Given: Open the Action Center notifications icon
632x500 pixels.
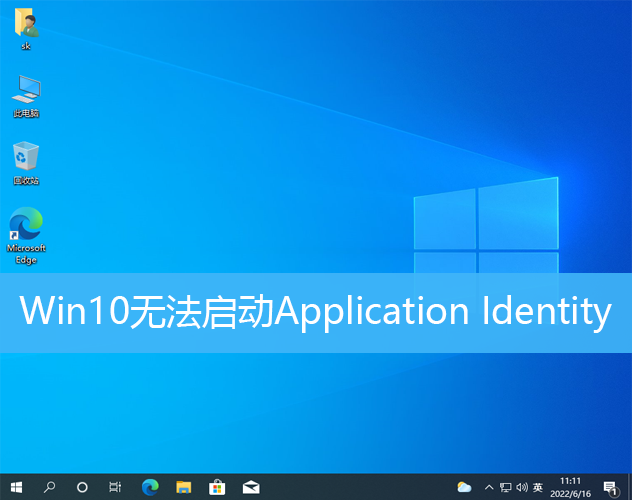Looking at the screenshot, I should 610,487.
